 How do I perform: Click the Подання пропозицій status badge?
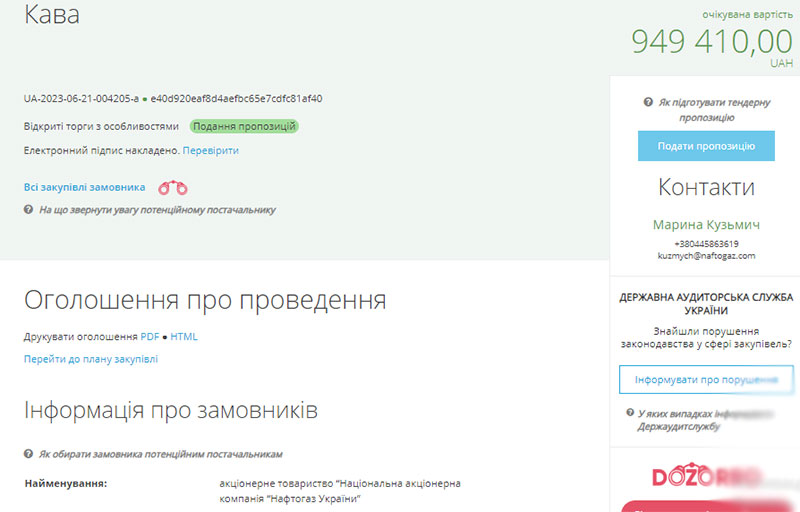tap(244, 127)
